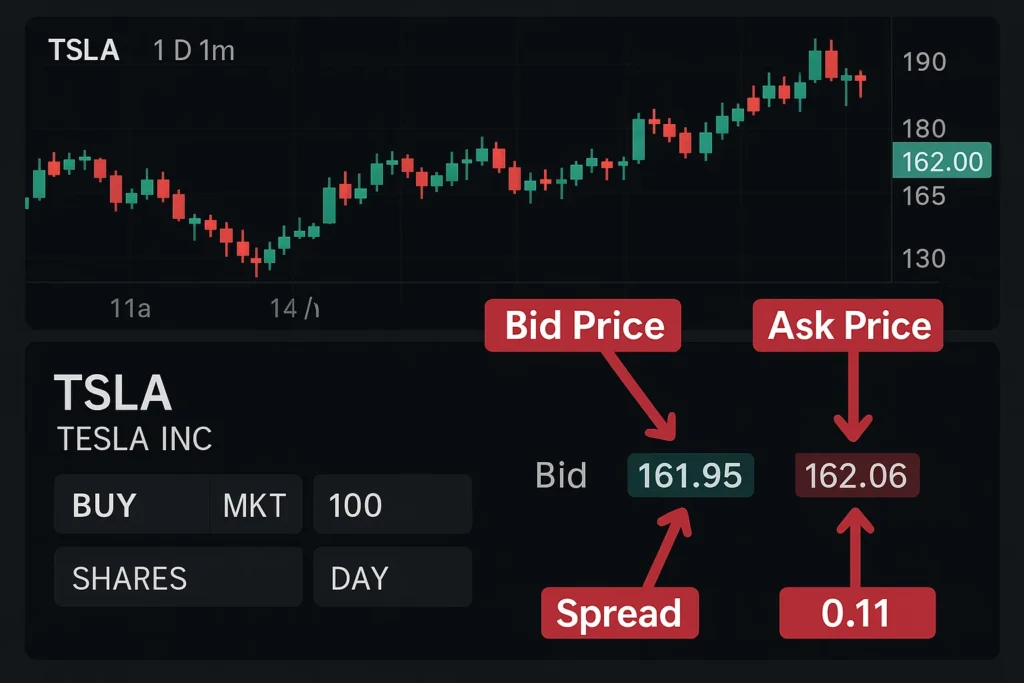
Task: Click the large TSLA heading
Action: click(x=116, y=393)
